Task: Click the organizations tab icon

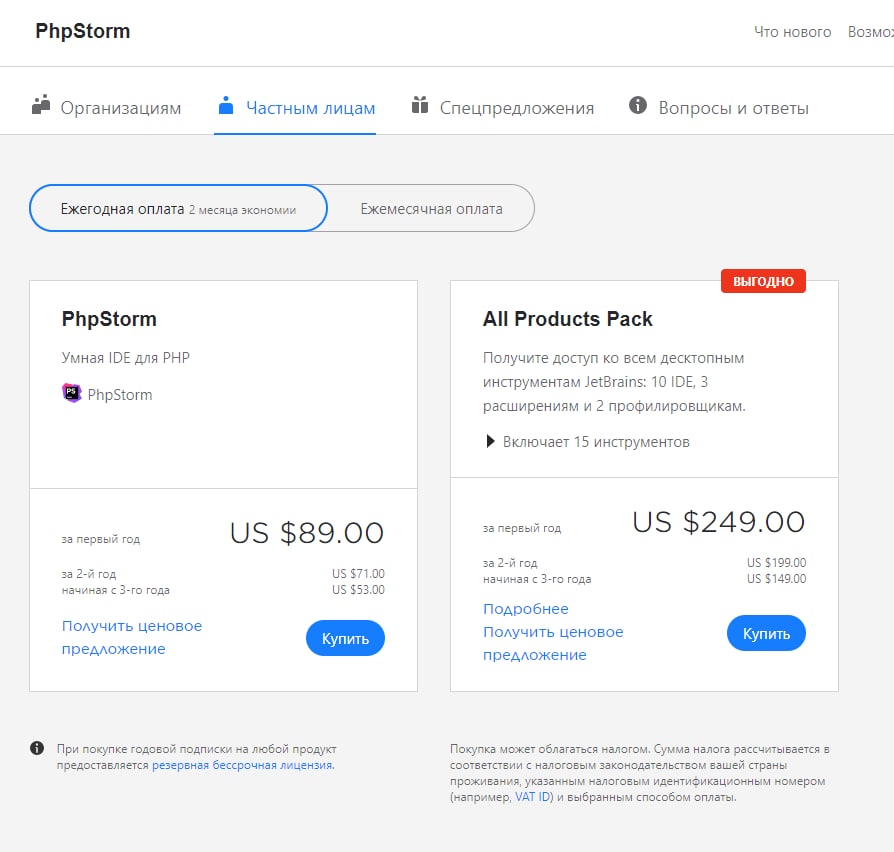Action: [x=41, y=105]
